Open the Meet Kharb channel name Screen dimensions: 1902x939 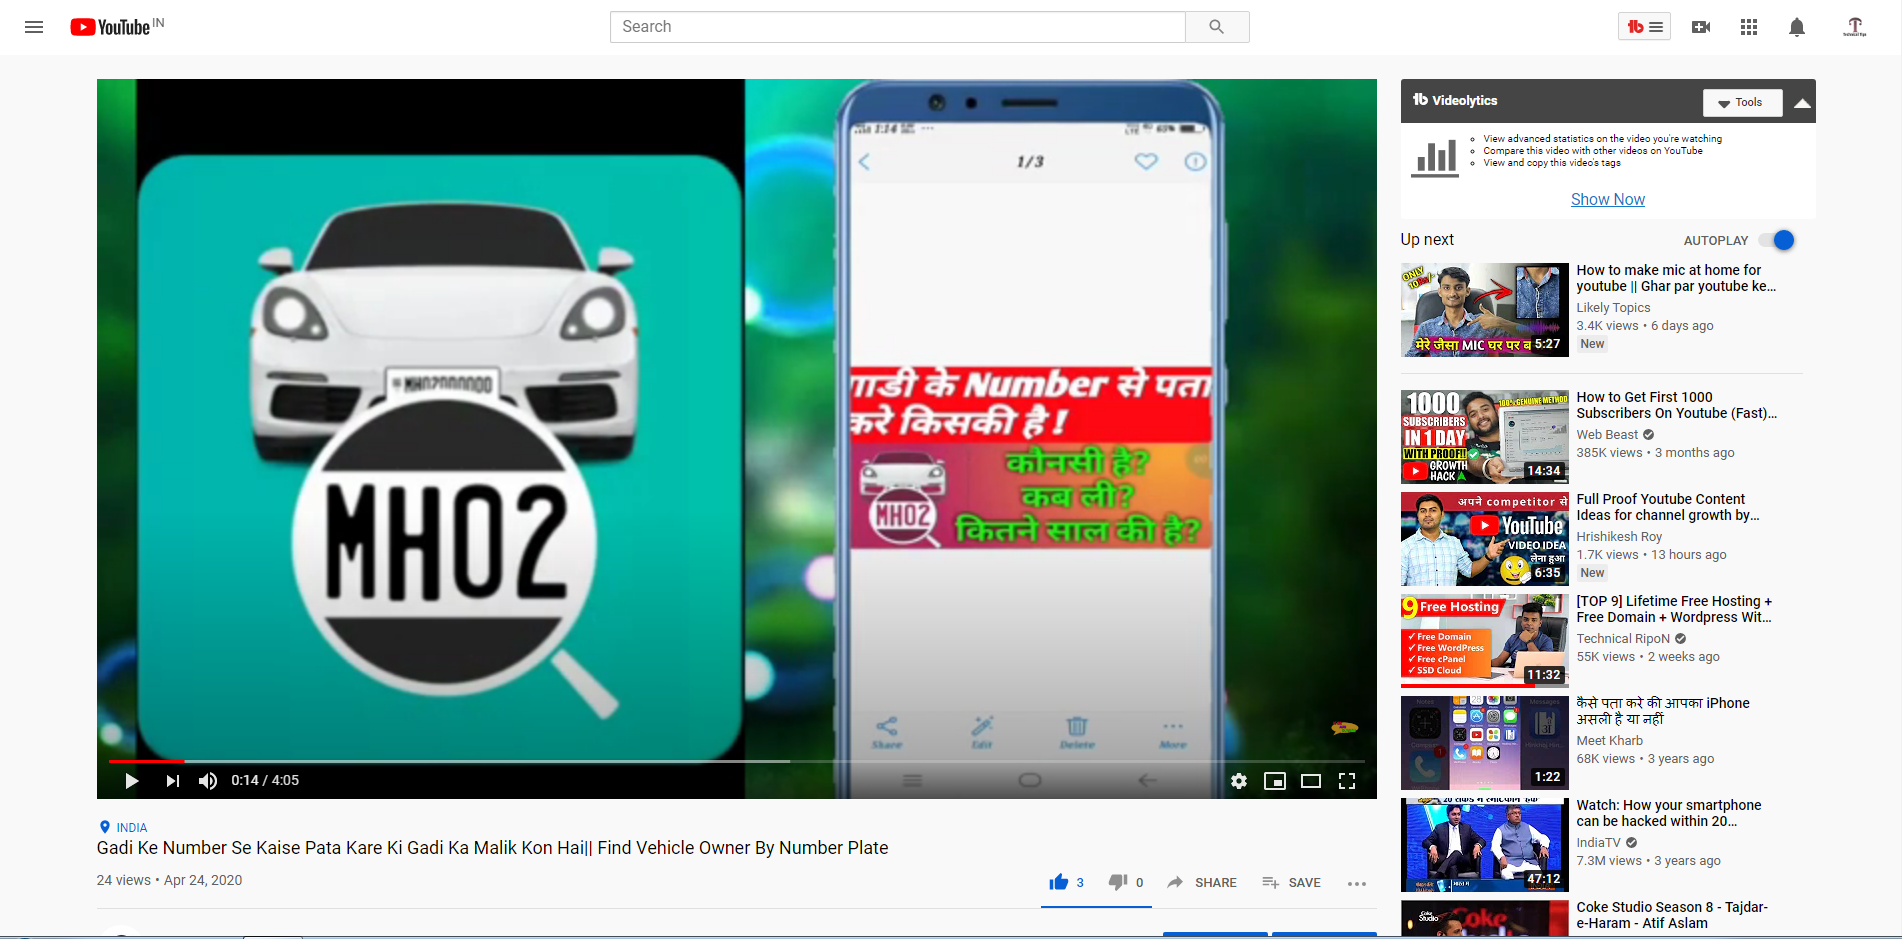(x=1609, y=741)
